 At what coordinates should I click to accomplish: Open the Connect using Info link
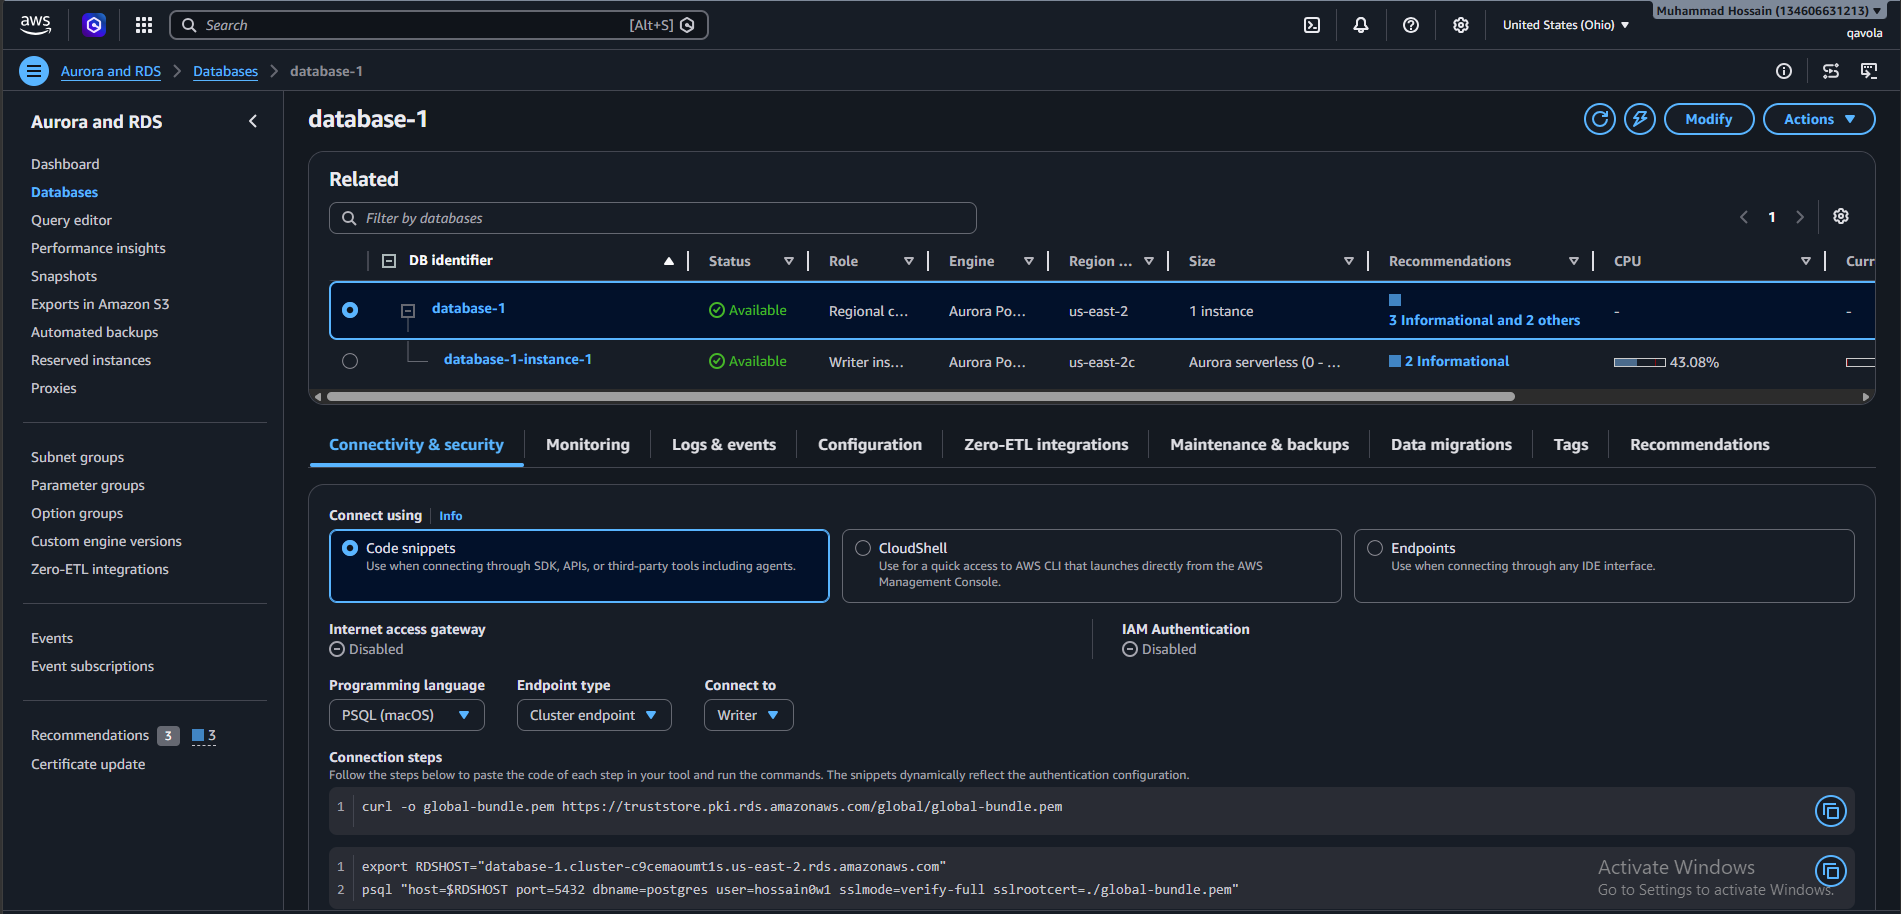pos(451,516)
